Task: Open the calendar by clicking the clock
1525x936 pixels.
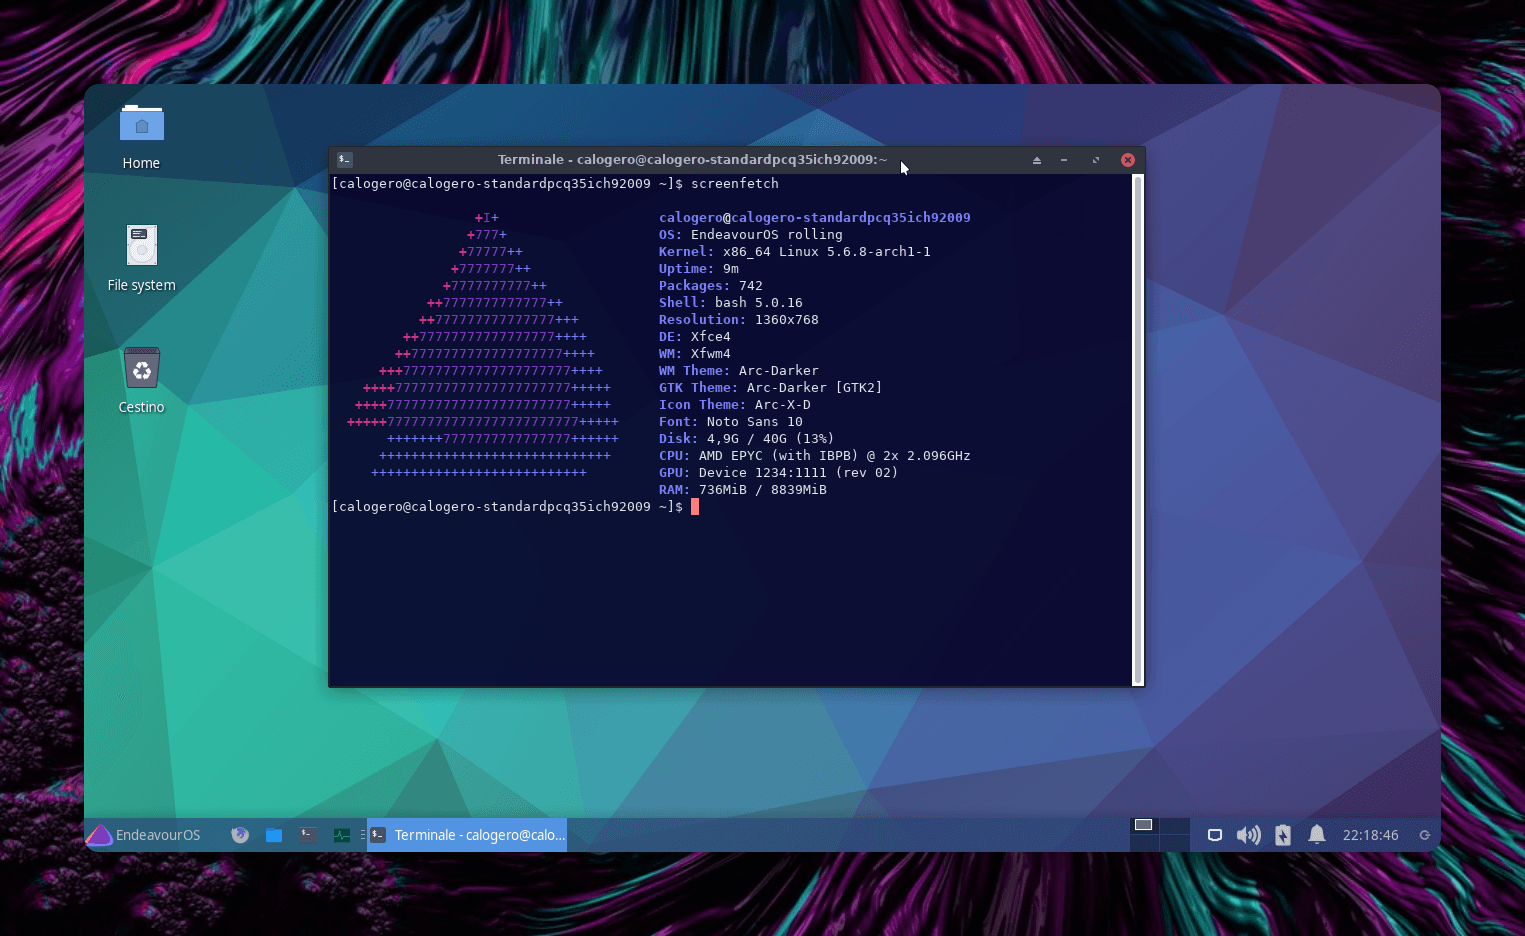Action: (1370, 835)
